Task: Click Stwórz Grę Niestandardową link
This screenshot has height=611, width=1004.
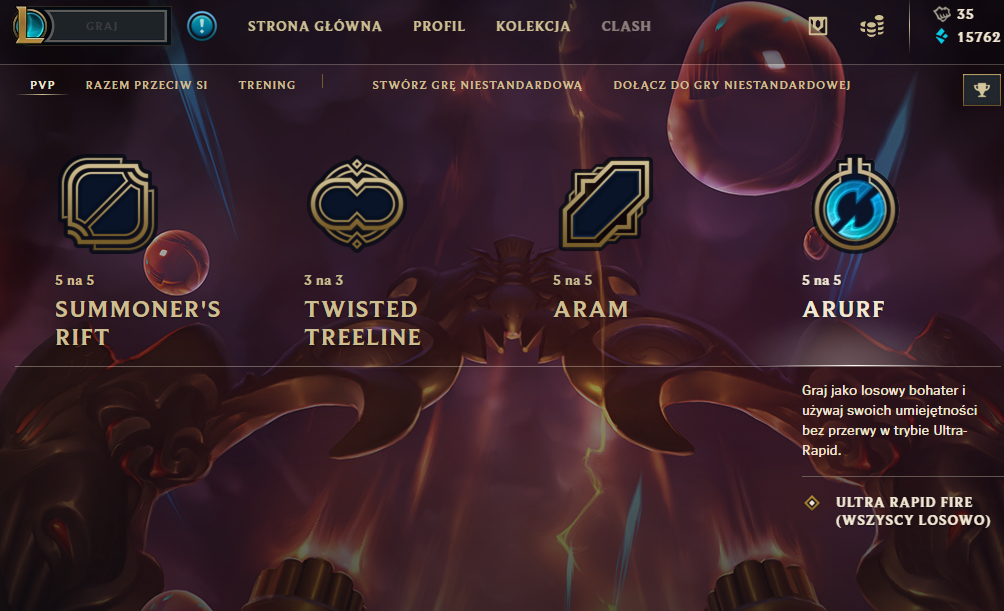Action: point(477,85)
